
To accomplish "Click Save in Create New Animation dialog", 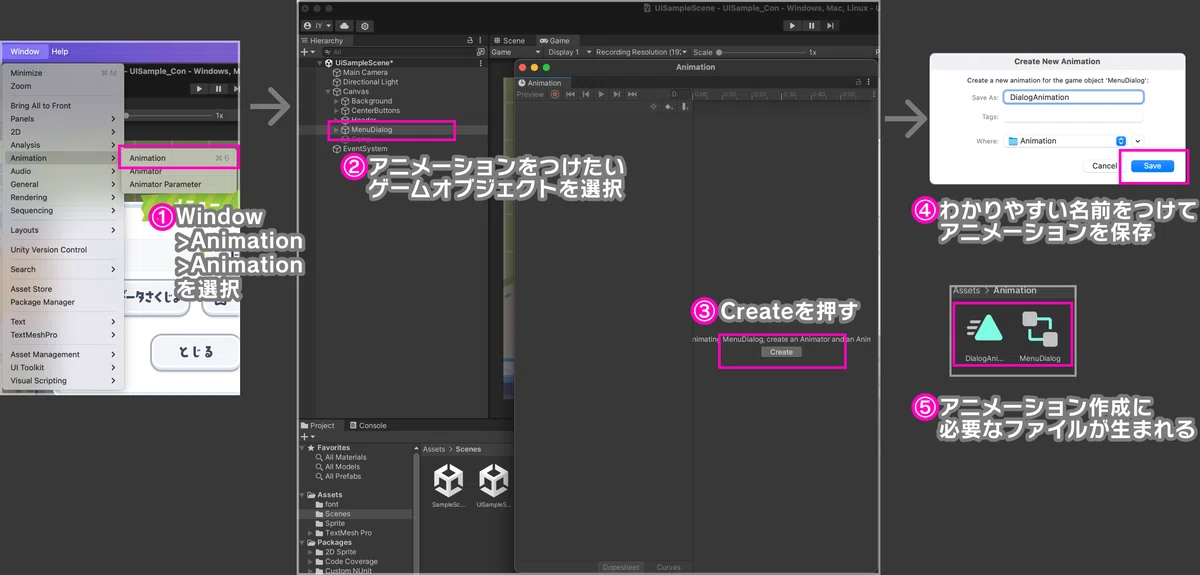I will point(1152,166).
